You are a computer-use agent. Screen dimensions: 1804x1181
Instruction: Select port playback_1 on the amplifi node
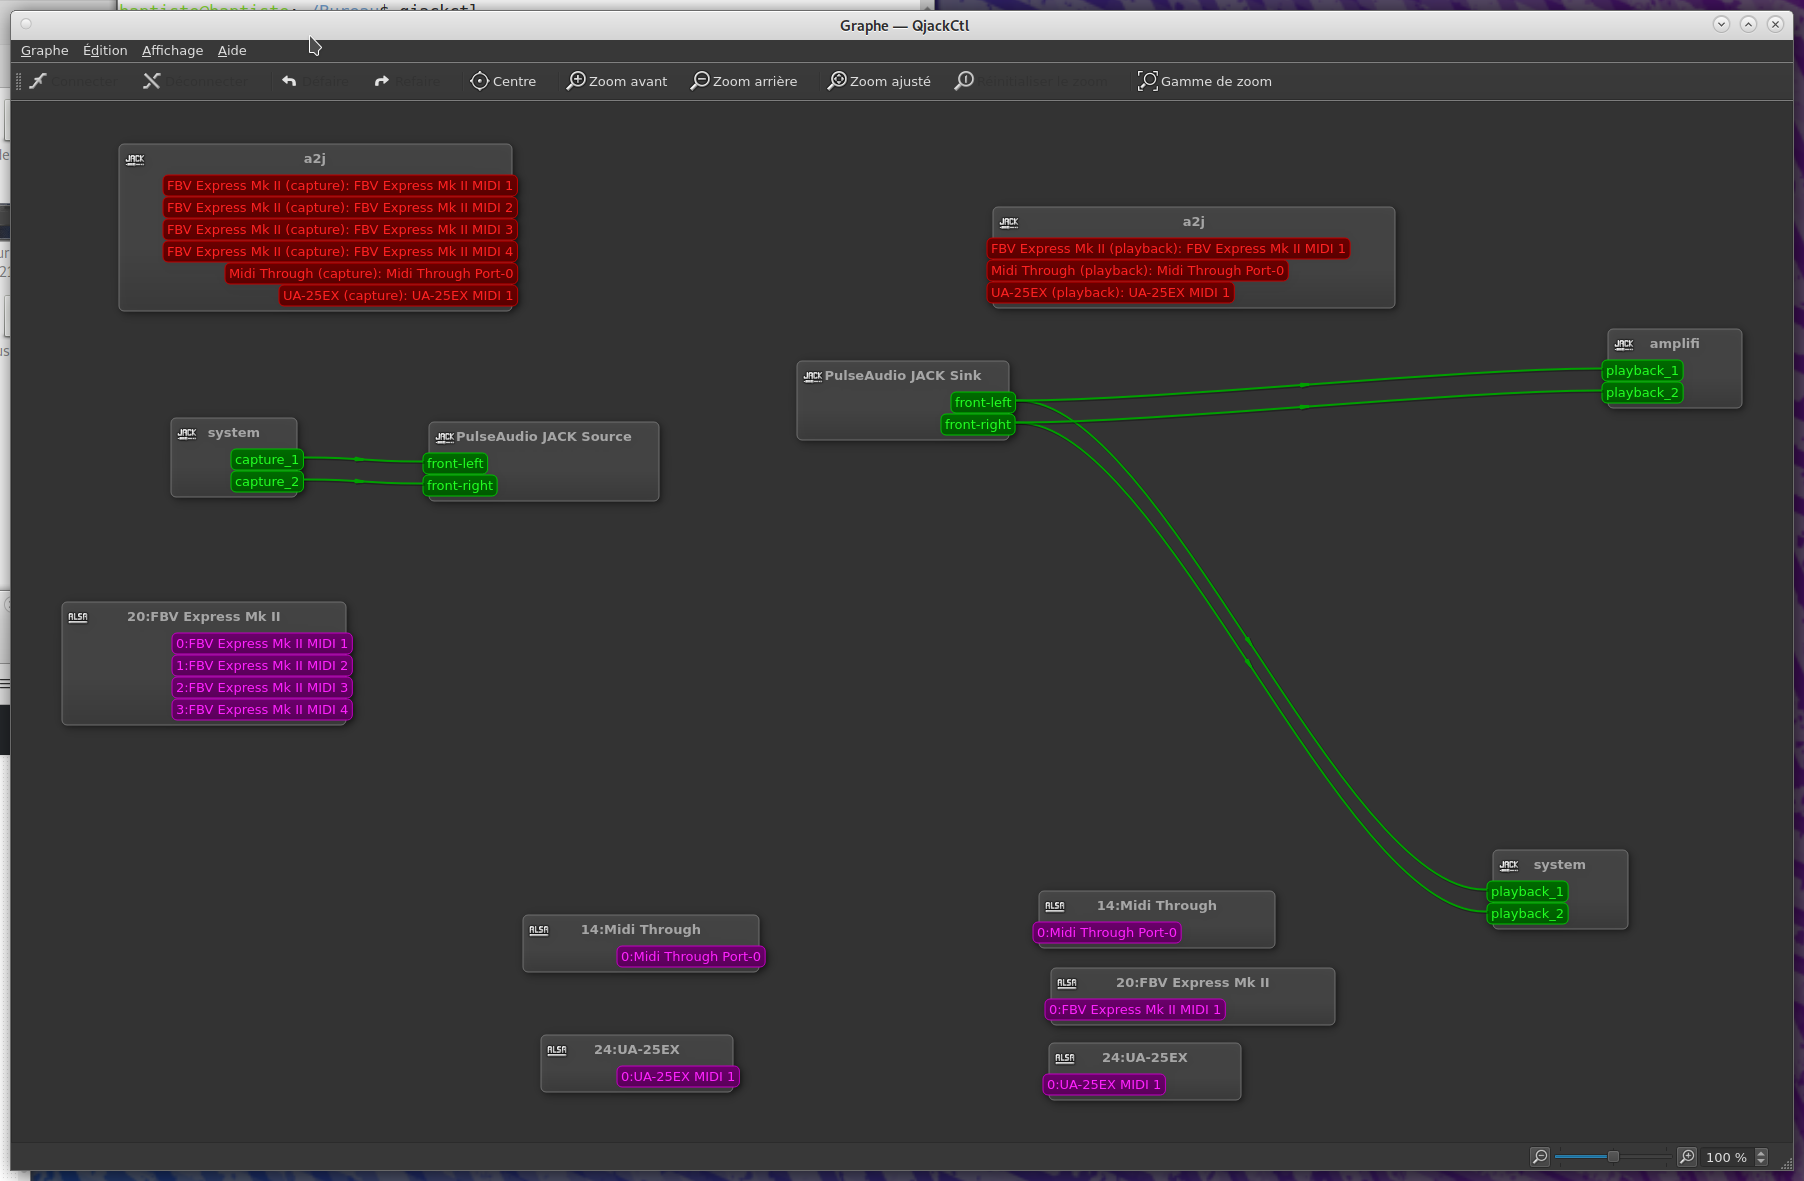click(1642, 371)
